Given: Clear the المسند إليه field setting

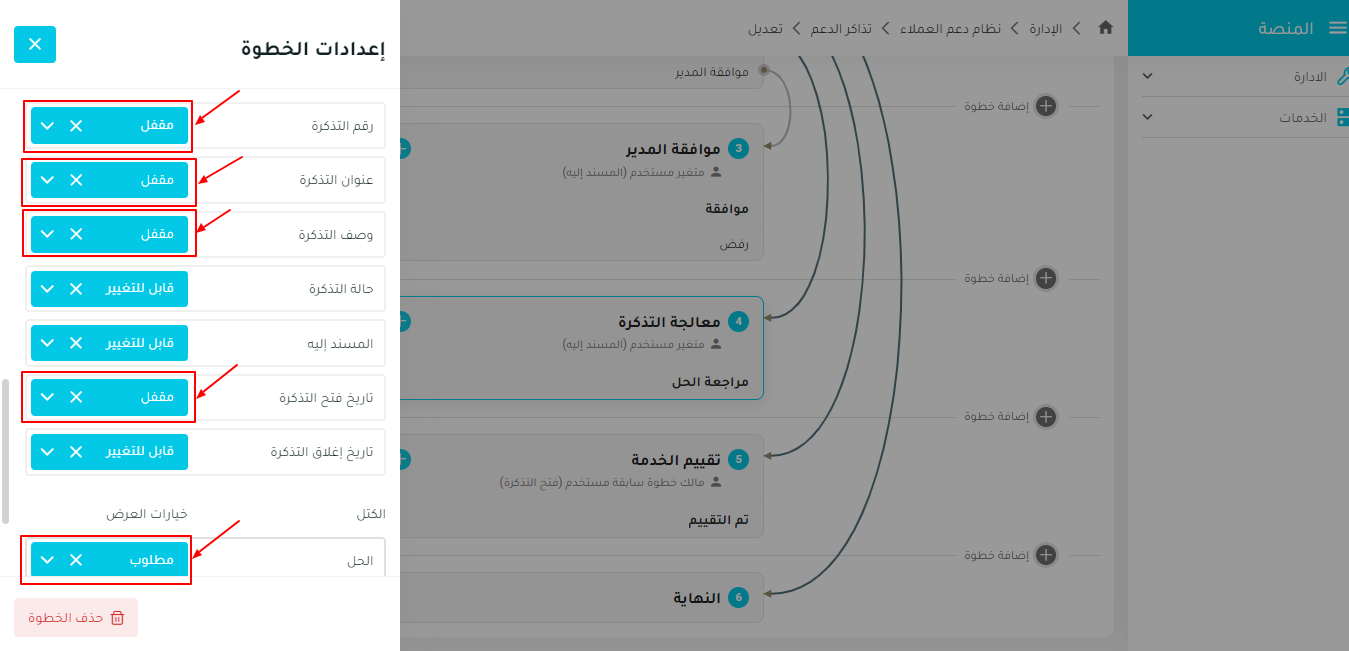Looking at the screenshot, I should click(x=76, y=343).
